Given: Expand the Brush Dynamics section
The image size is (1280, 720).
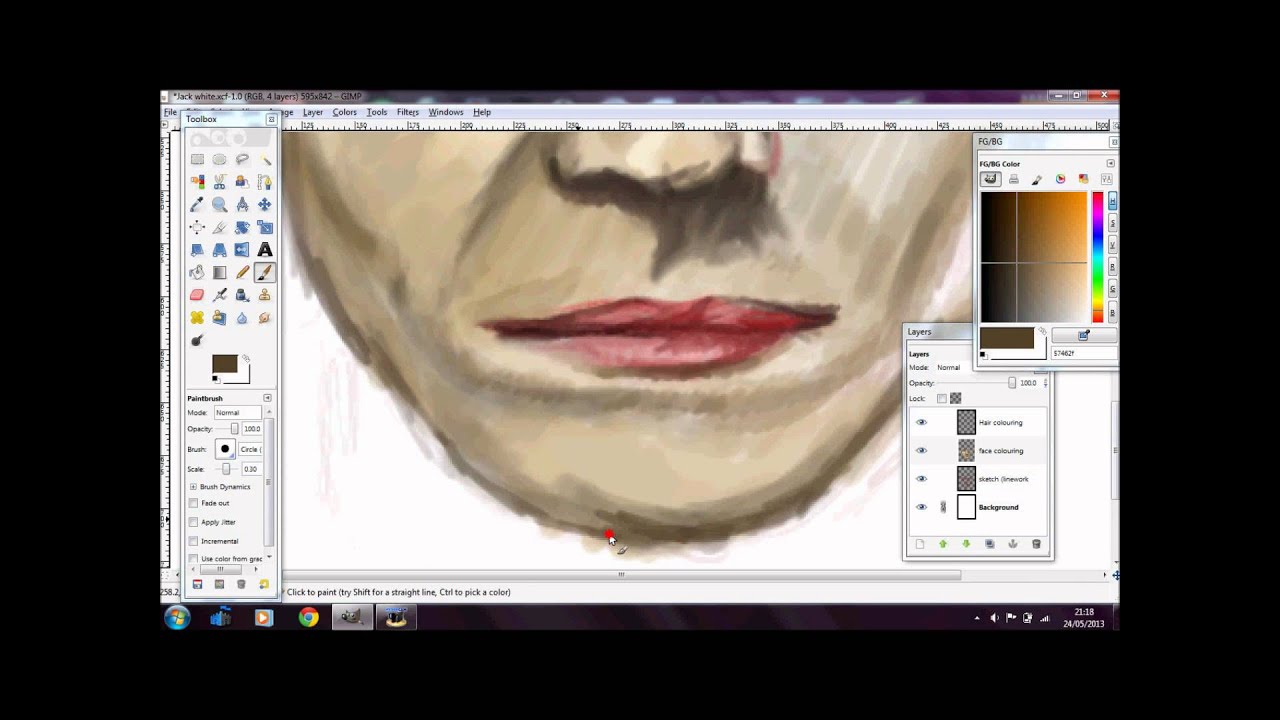Looking at the screenshot, I should tap(193, 486).
